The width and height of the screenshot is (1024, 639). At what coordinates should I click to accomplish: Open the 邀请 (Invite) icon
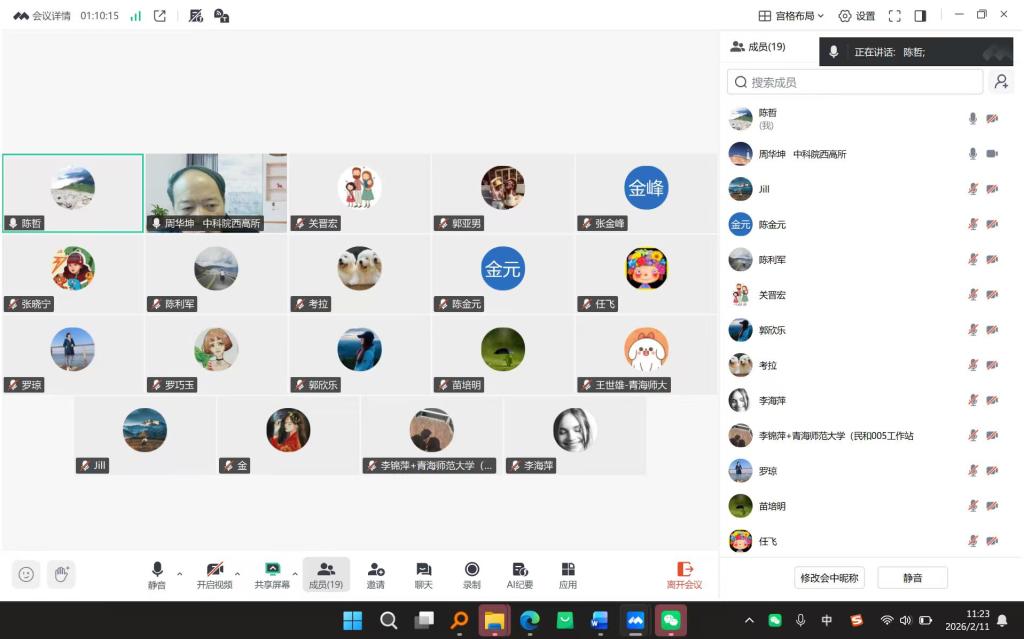click(376, 574)
